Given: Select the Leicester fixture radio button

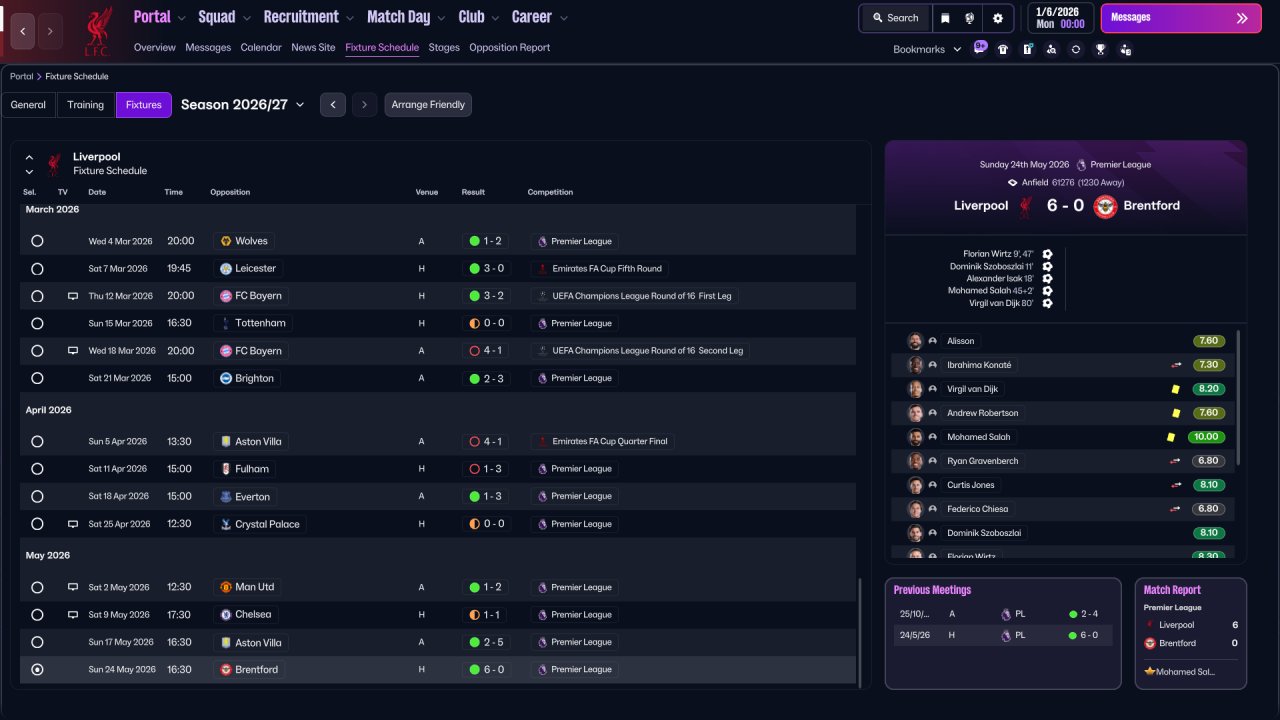Looking at the screenshot, I should tap(37, 268).
